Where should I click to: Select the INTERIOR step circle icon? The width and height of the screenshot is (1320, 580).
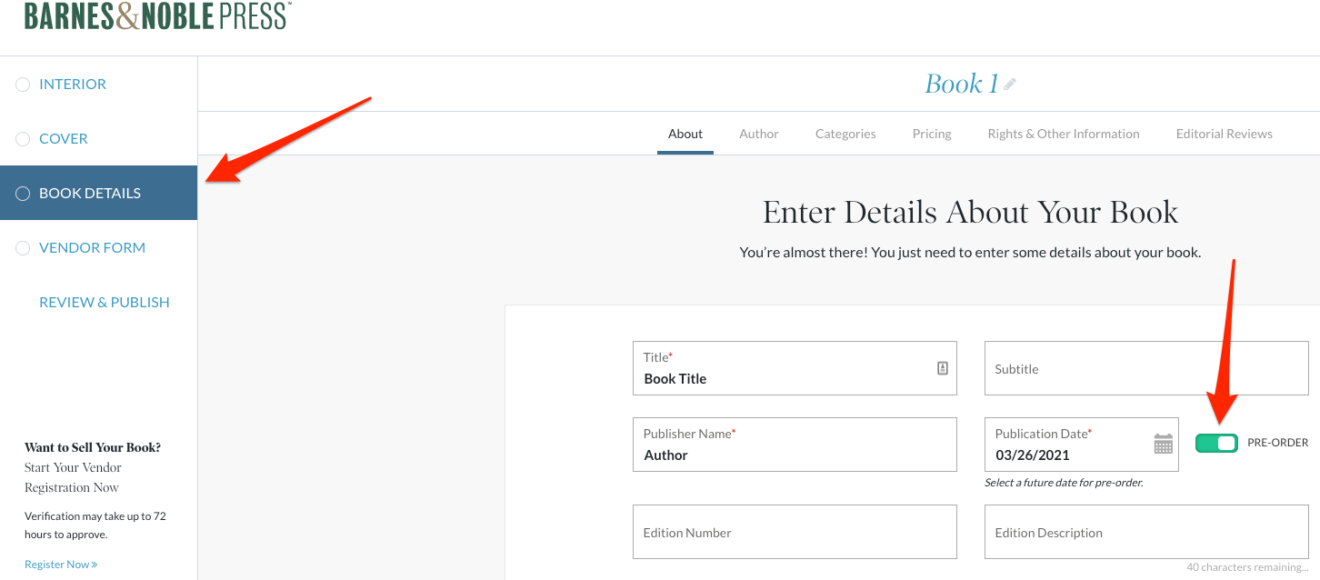tap(22, 84)
